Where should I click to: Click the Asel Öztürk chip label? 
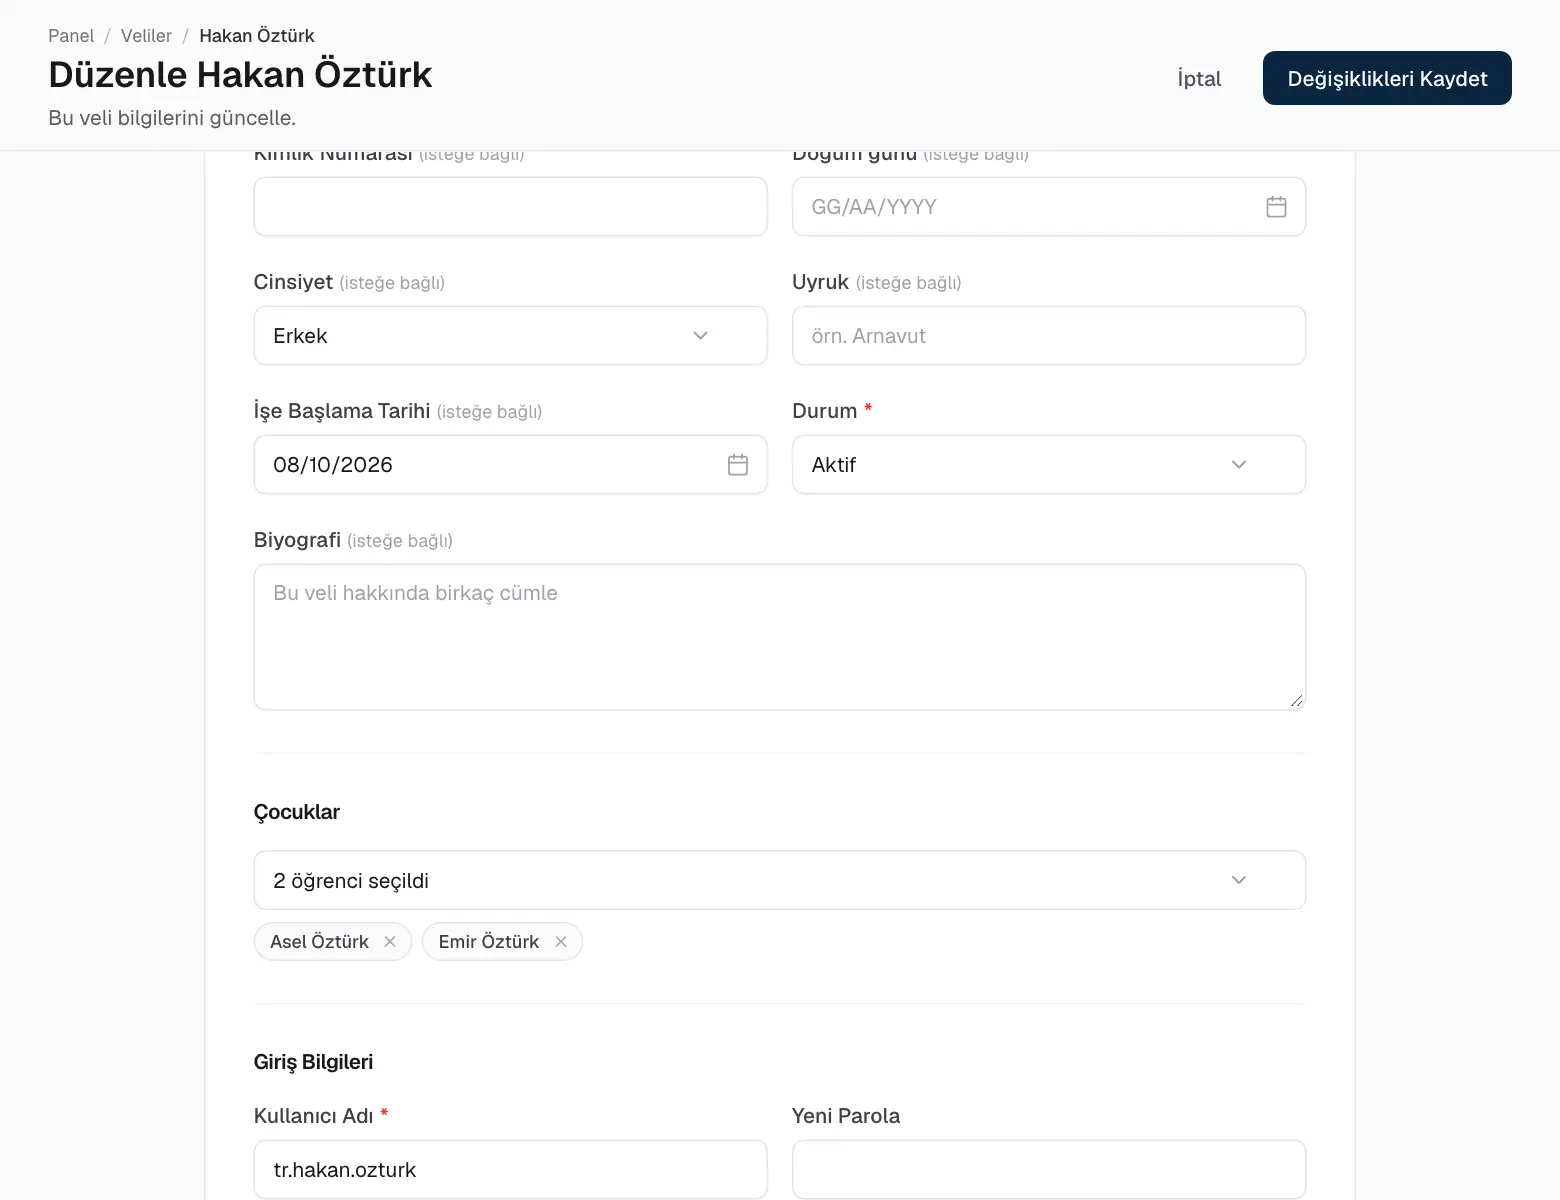pos(319,942)
